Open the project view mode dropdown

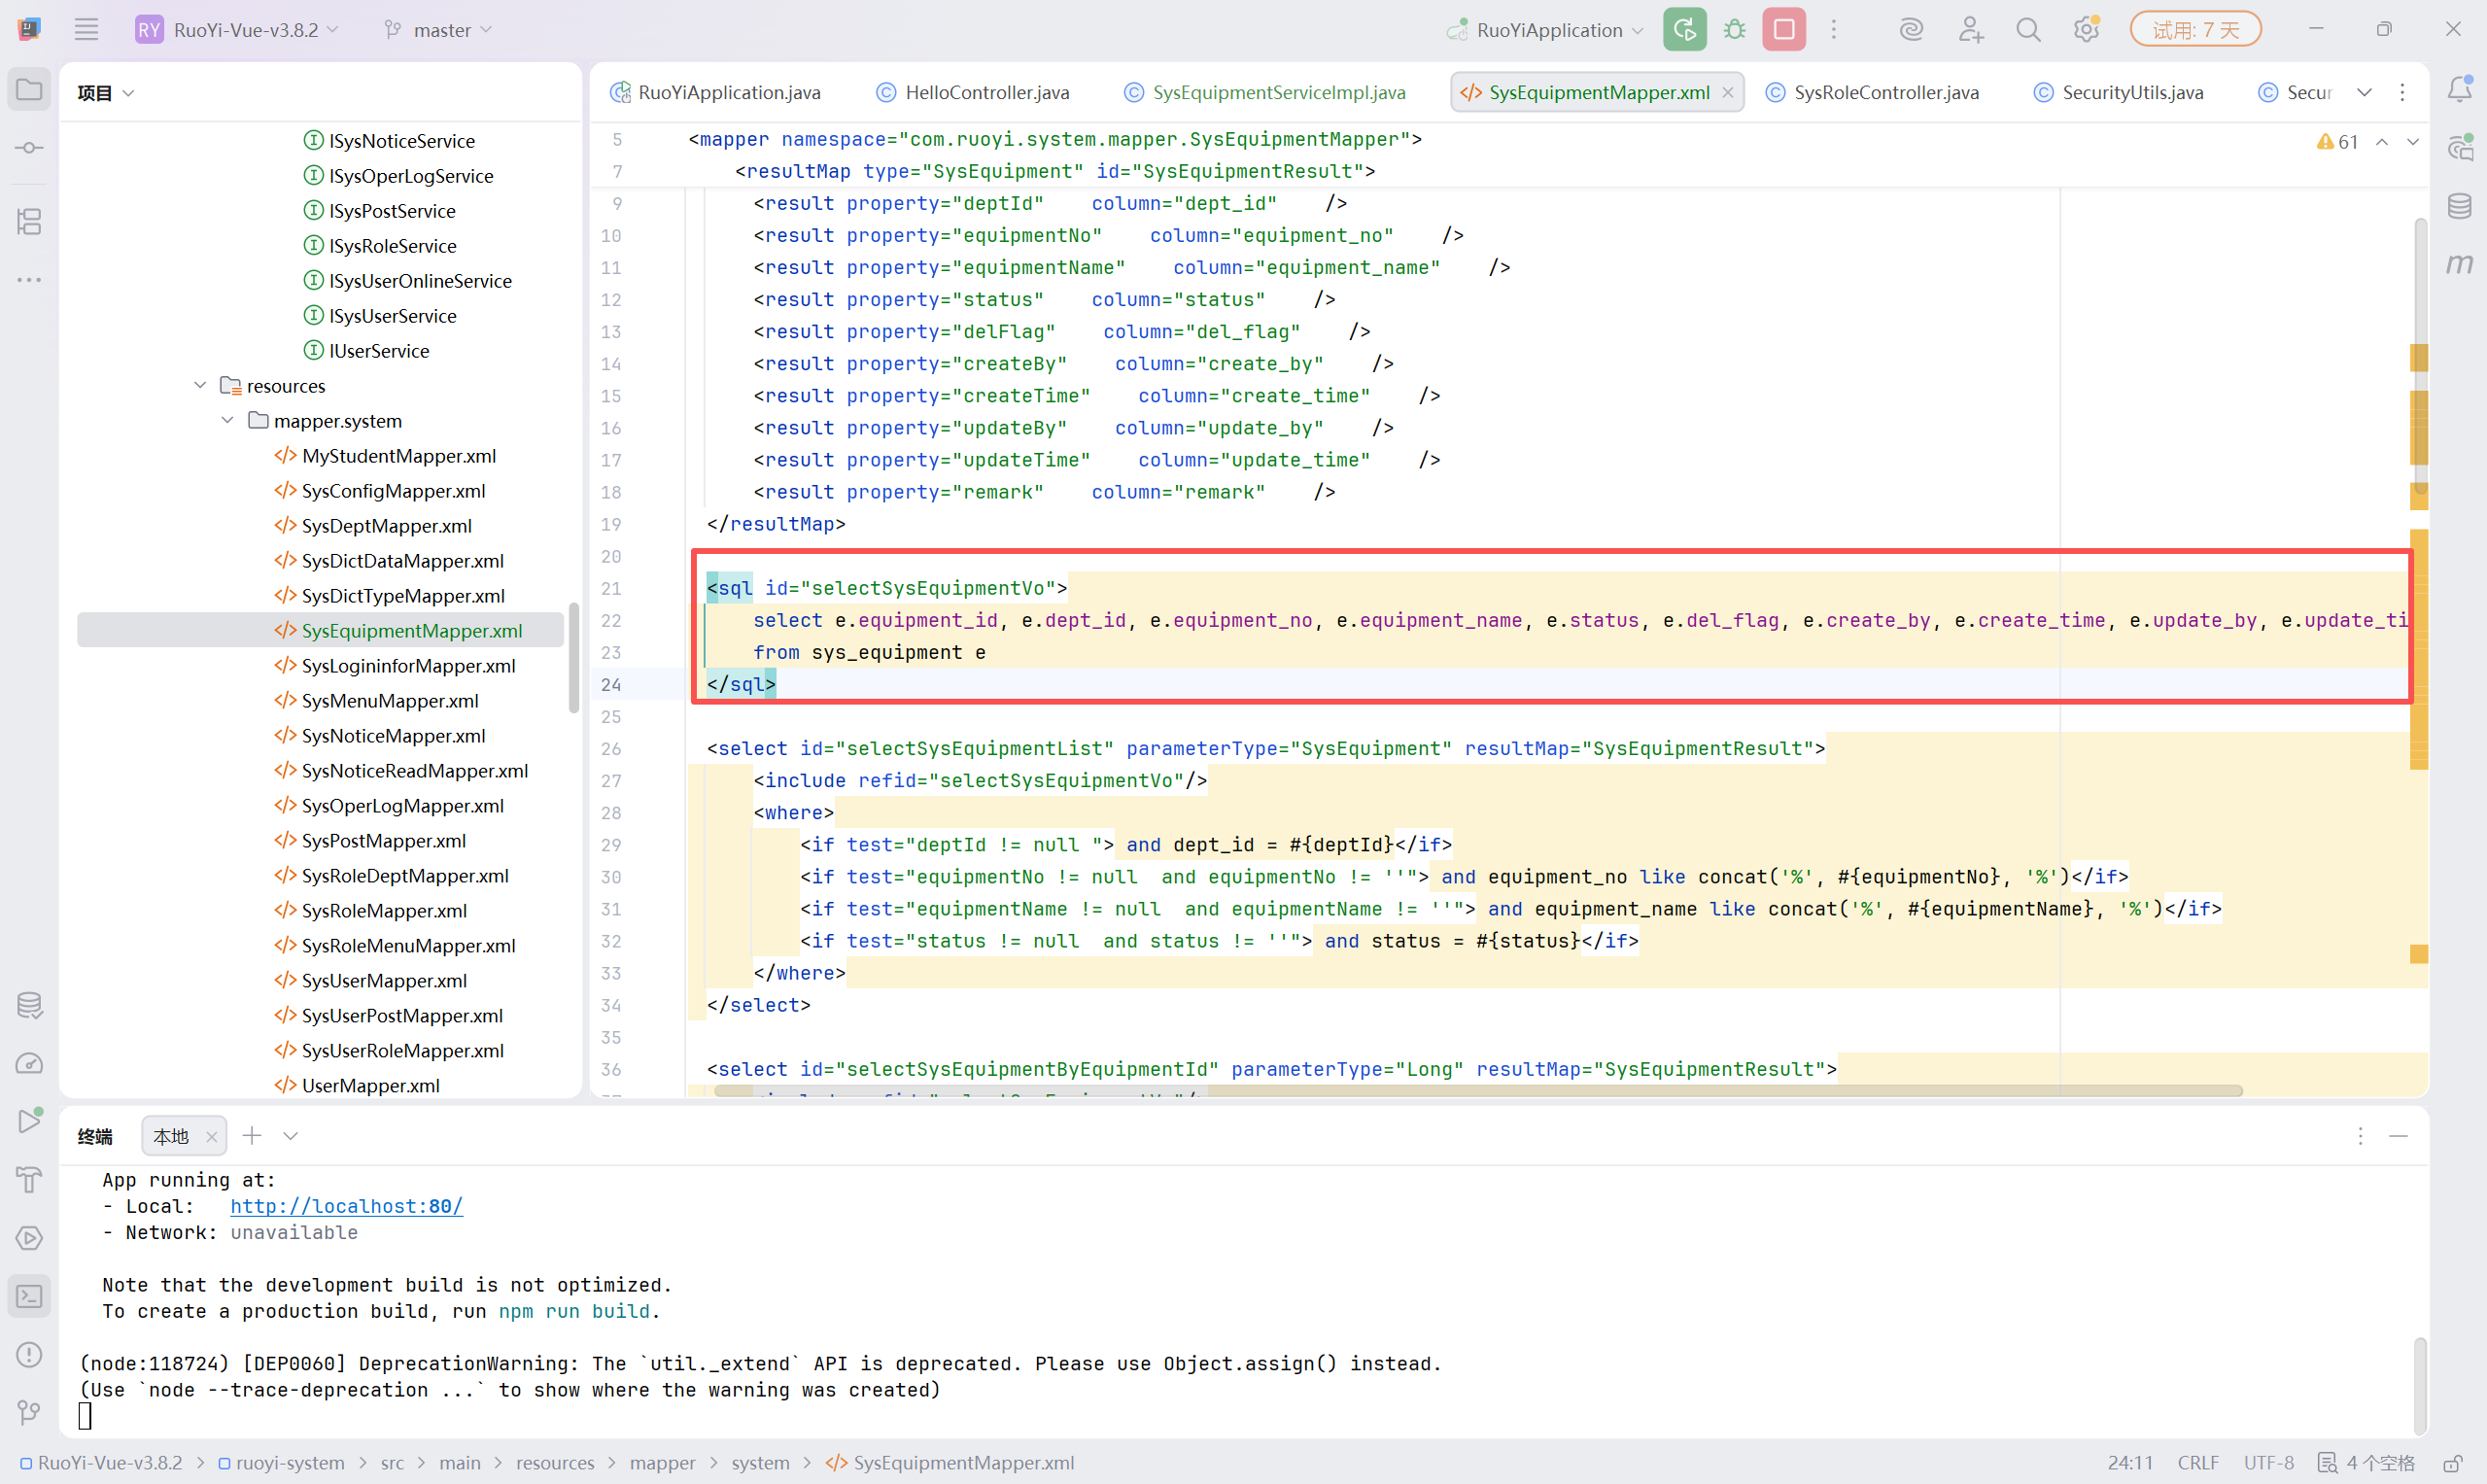tap(106, 92)
